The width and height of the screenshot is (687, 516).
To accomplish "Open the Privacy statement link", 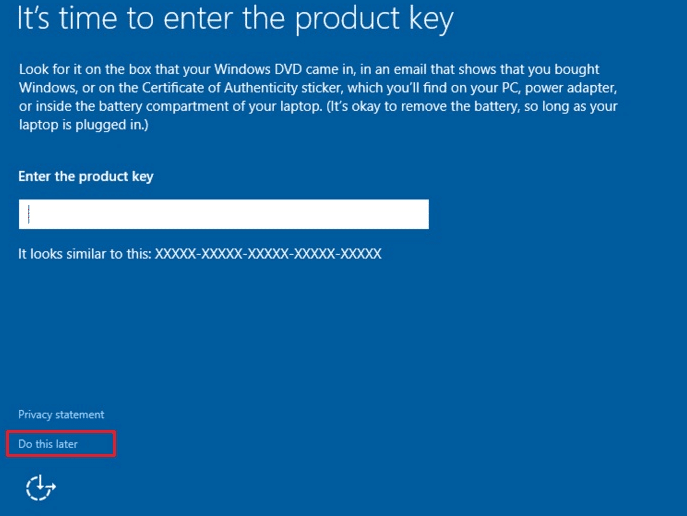I will coord(61,414).
